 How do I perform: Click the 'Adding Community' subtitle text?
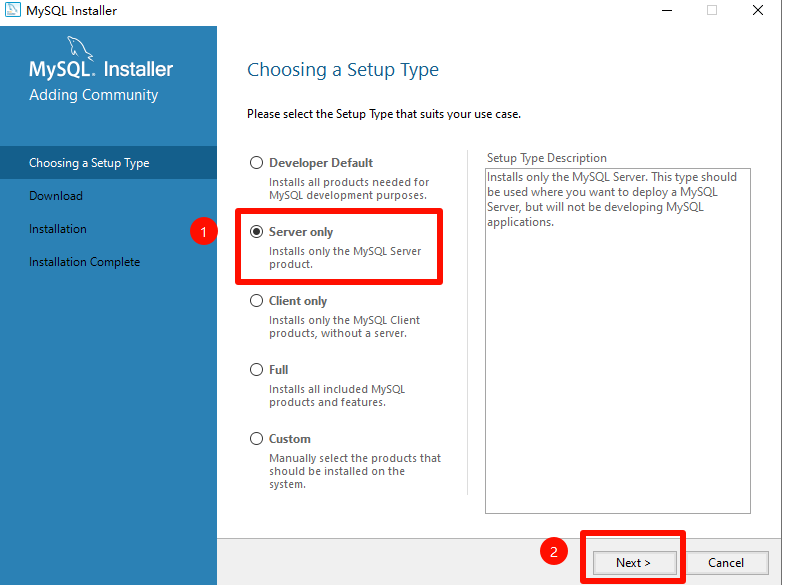click(94, 95)
